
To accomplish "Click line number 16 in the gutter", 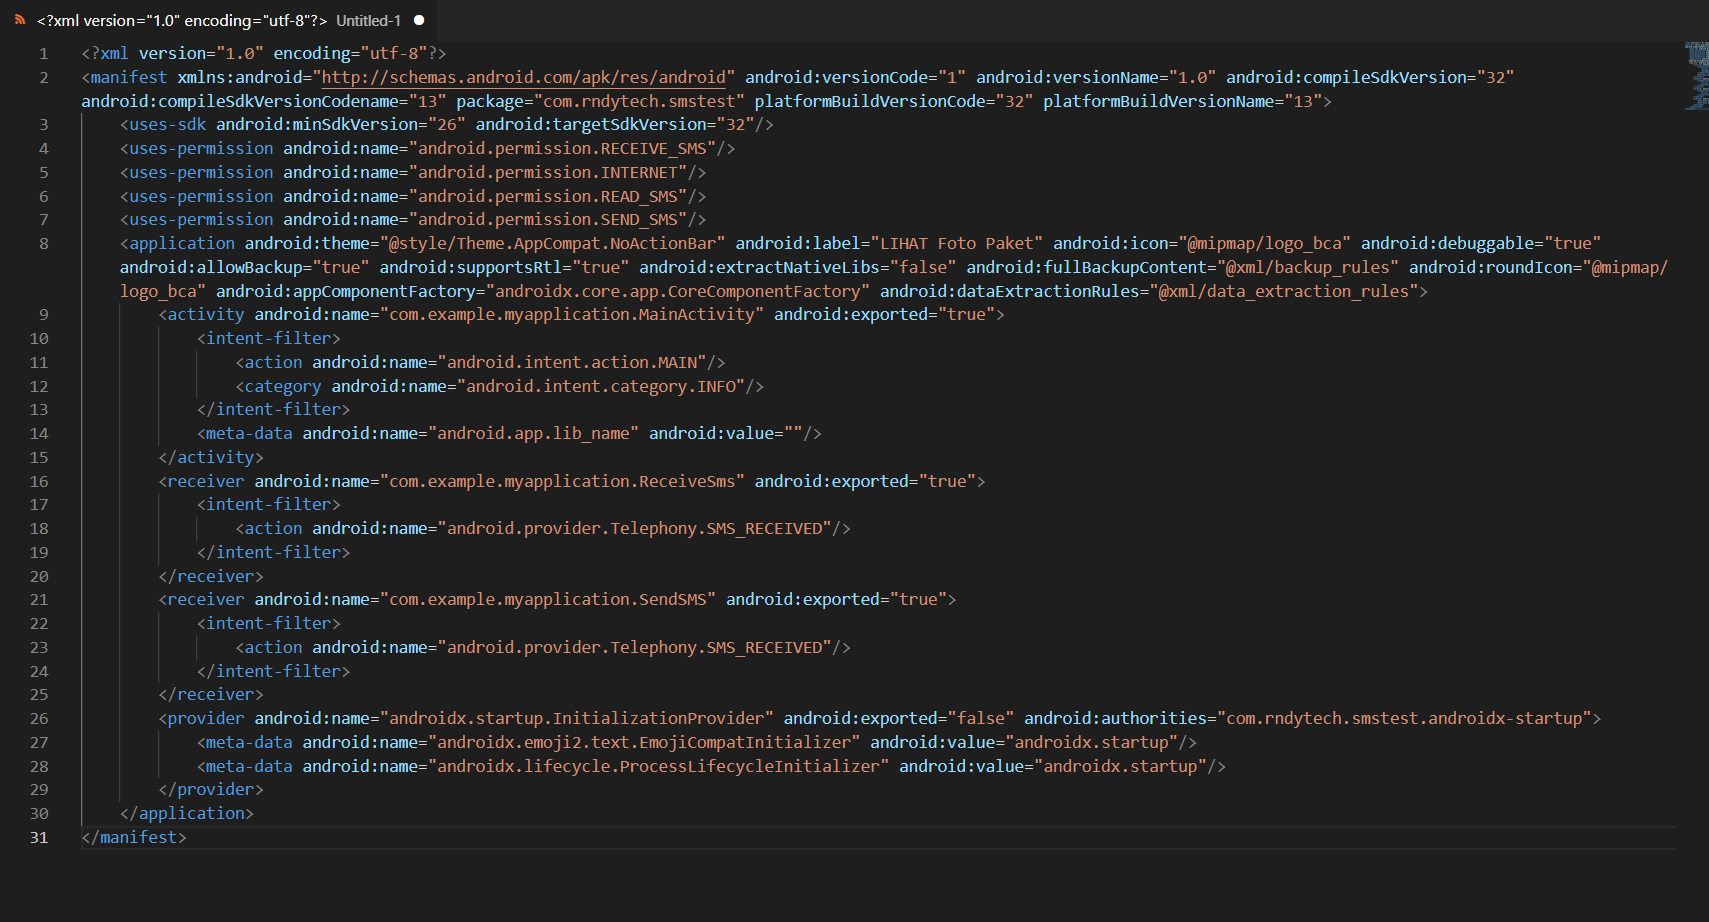I will coord(39,481).
